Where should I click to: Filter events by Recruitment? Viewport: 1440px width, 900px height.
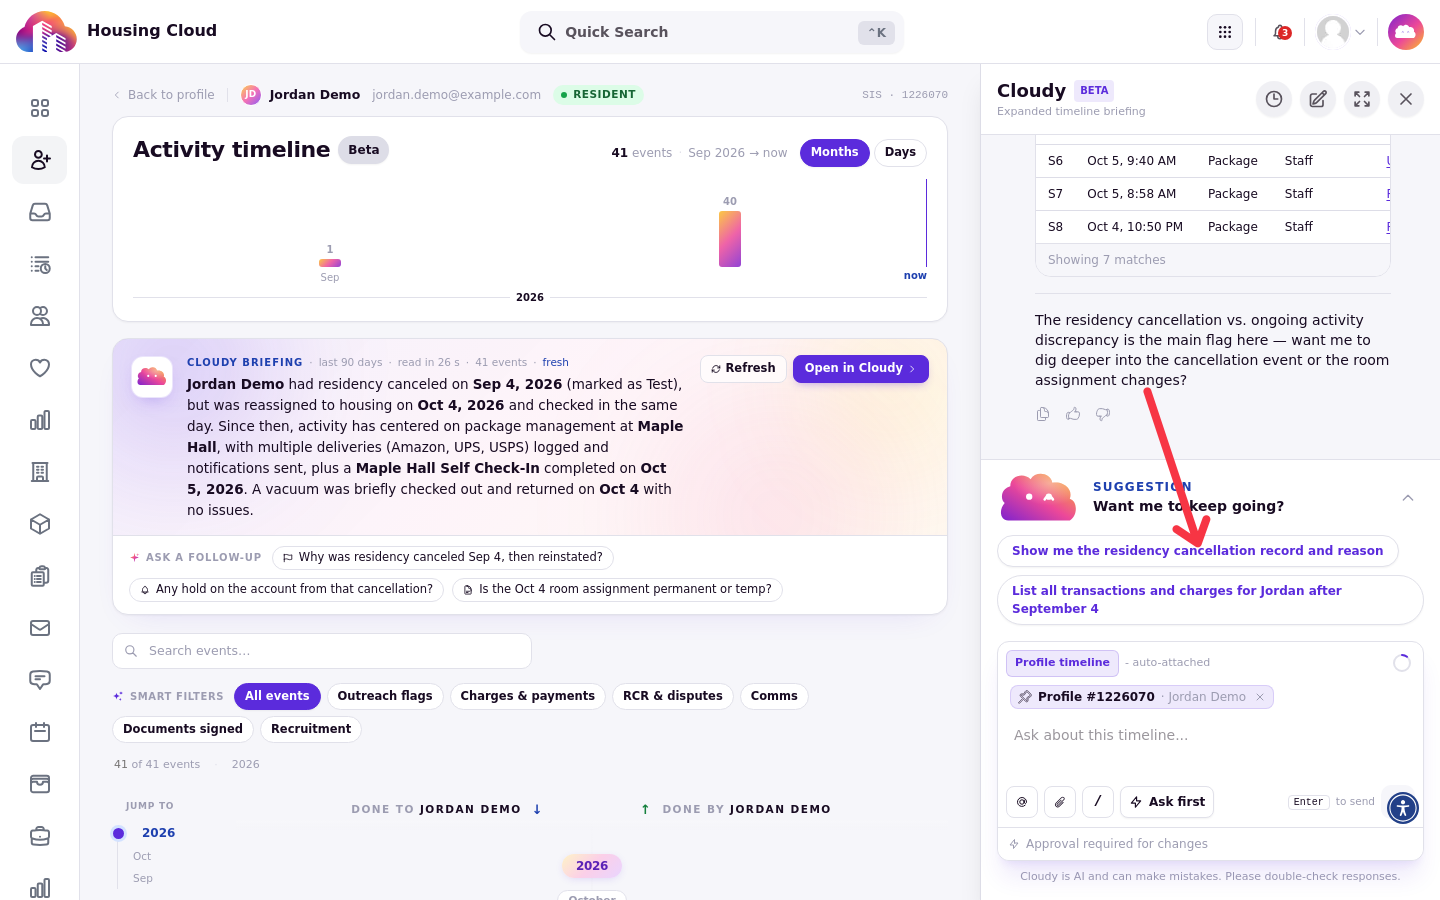311,729
